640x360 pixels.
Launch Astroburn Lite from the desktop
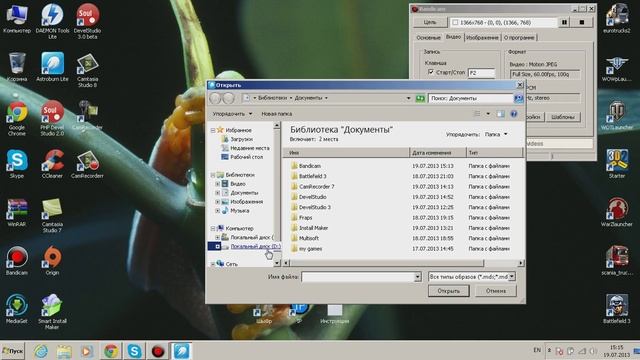pyautogui.click(x=52, y=67)
